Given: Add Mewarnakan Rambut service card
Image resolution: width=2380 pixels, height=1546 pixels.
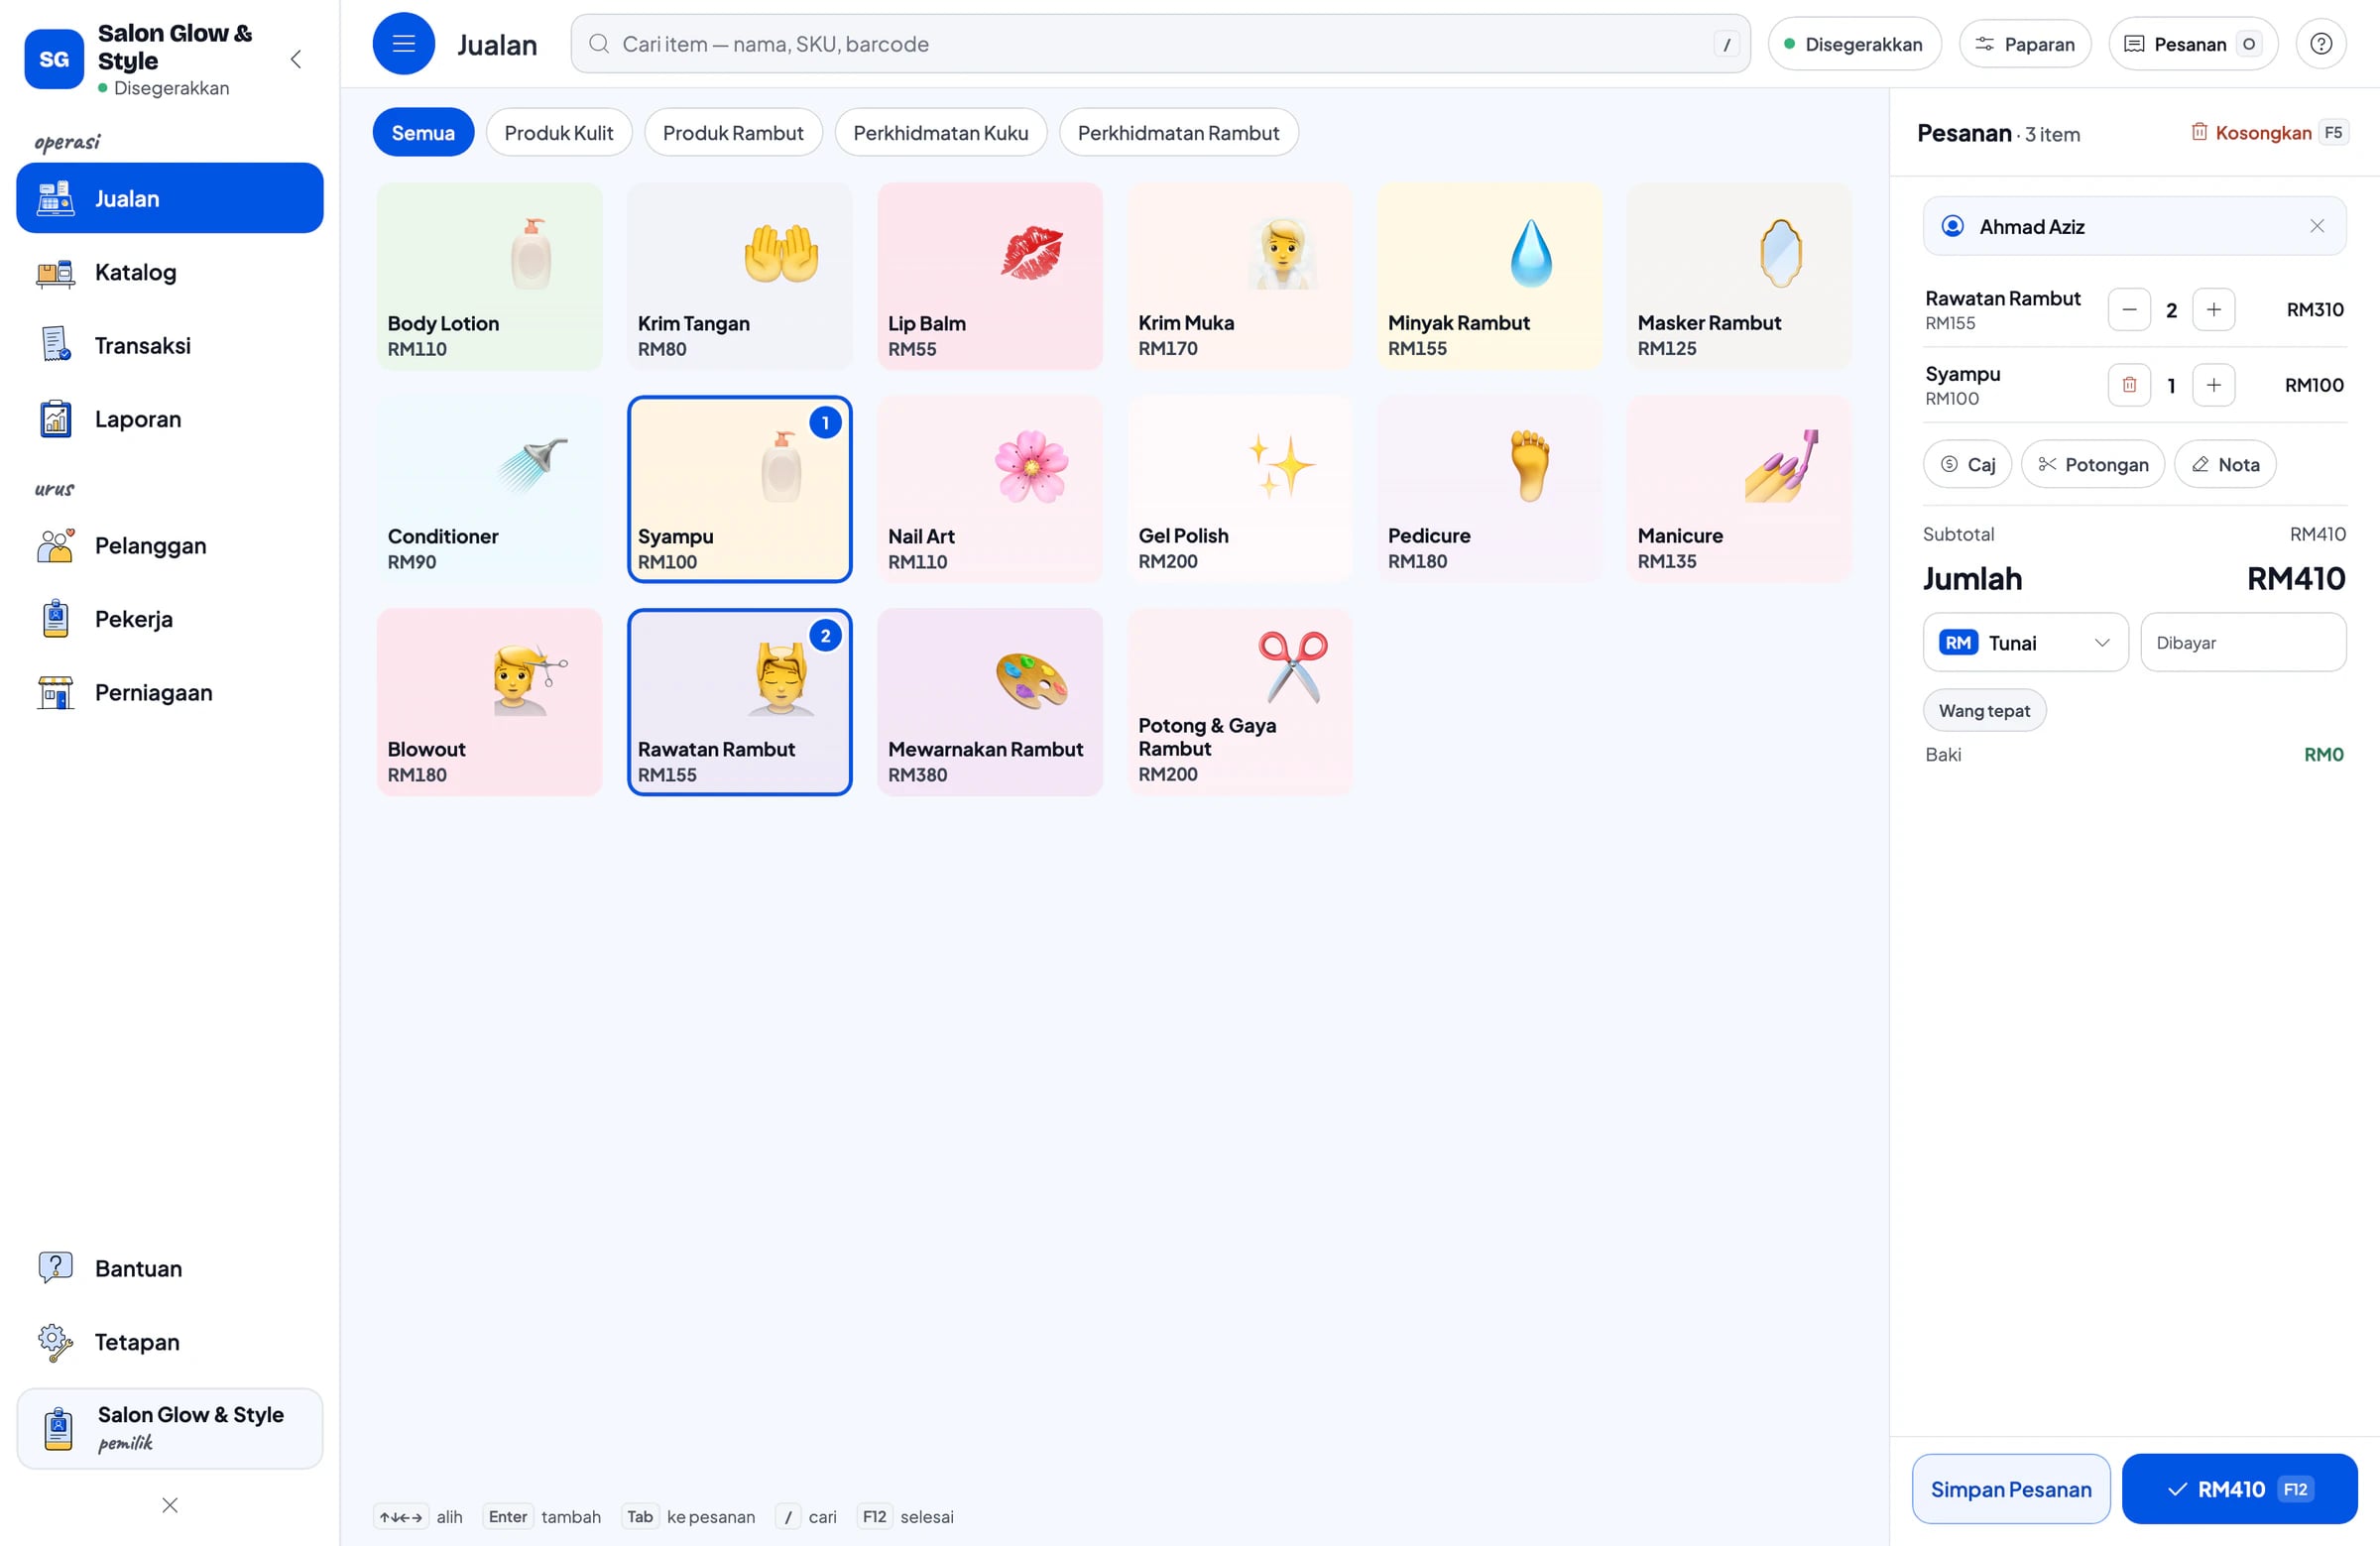Looking at the screenshot, I should coord(989,702).
